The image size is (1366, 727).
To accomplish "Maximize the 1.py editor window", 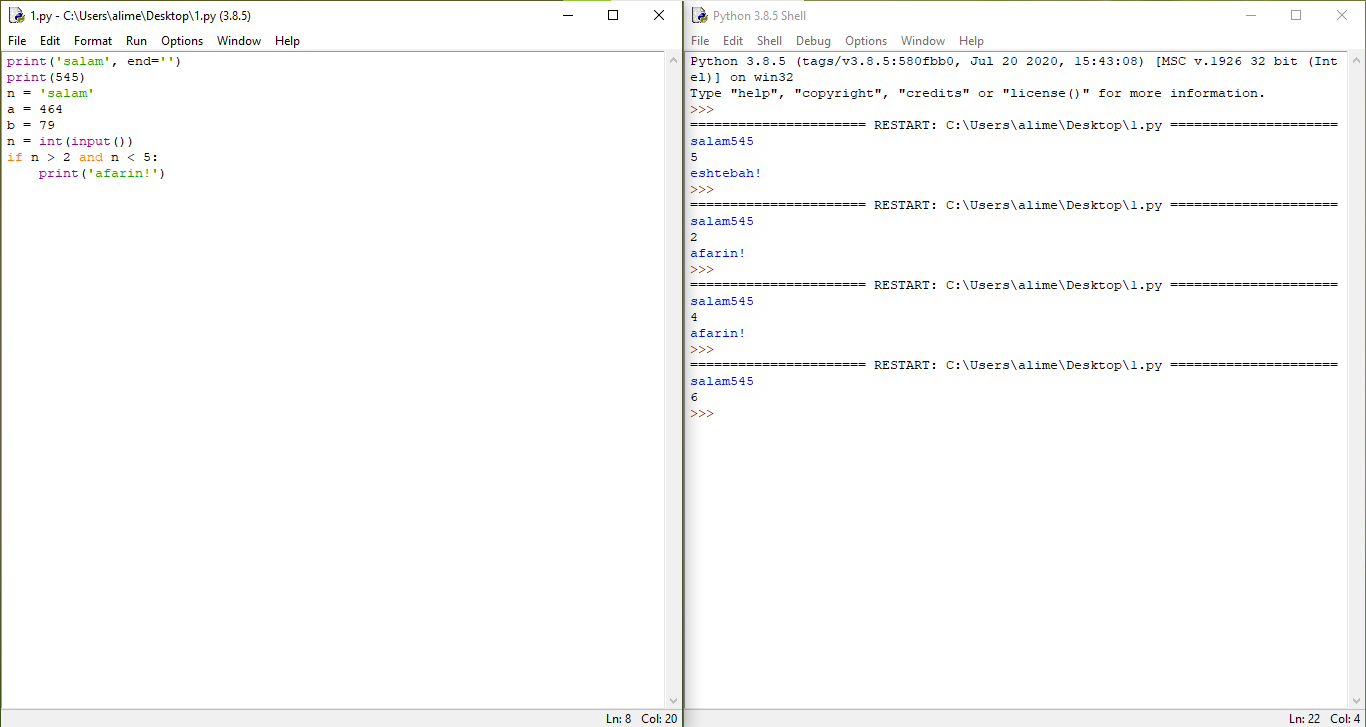I will pos(613,15).
